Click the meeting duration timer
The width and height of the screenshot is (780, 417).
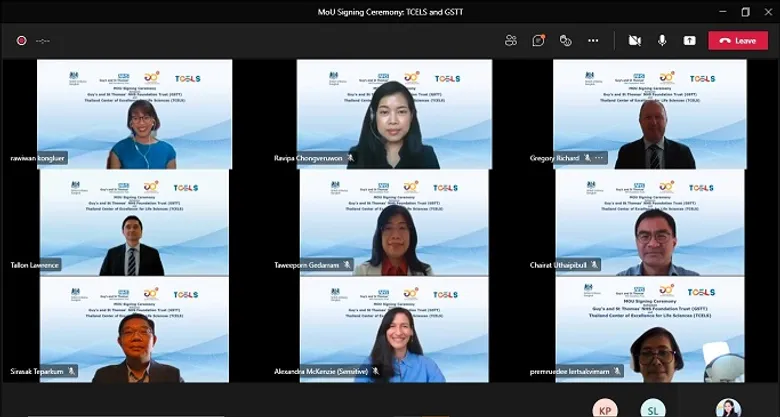pos(43,41)
